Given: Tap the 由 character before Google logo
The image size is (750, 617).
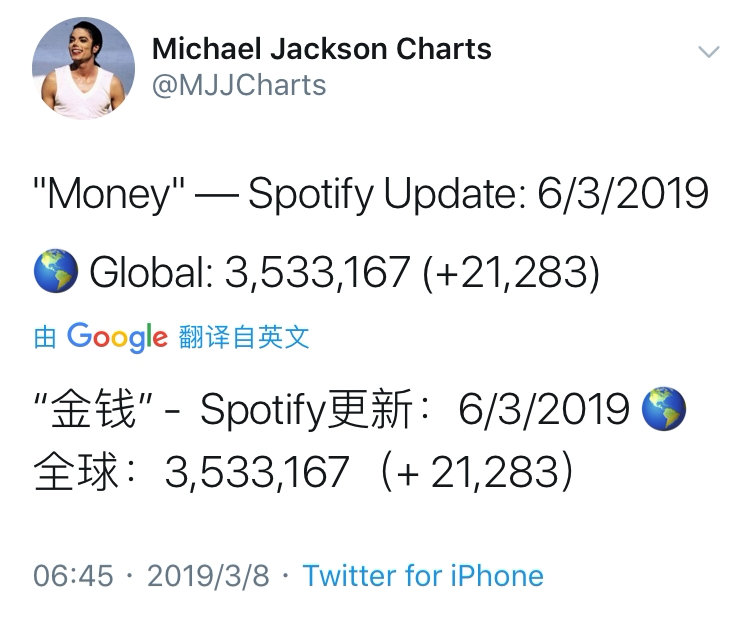Looking at the screenshot, I should tap(45, 337).
